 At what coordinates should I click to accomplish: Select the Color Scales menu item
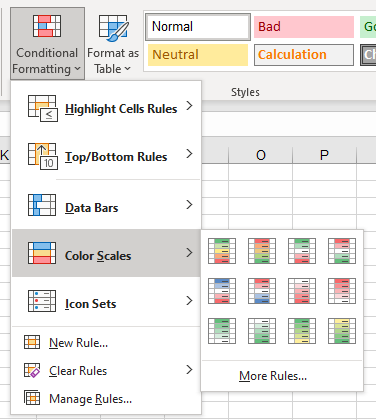(x=106, y=253)
